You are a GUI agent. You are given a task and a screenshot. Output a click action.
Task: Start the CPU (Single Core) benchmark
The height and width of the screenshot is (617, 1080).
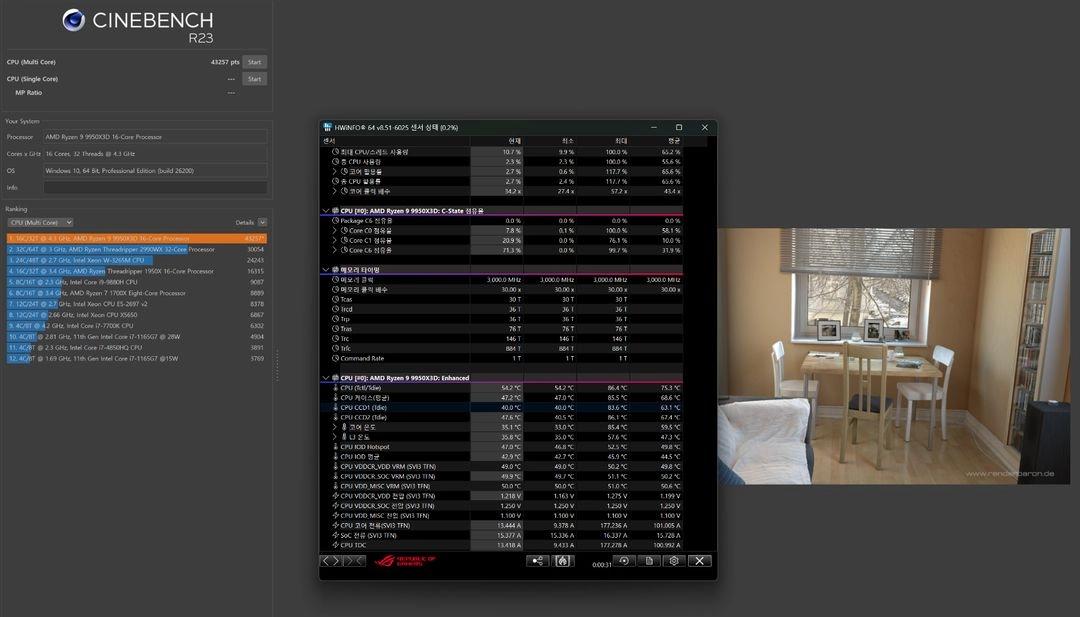pyautogui.click(x=254, y=79)
